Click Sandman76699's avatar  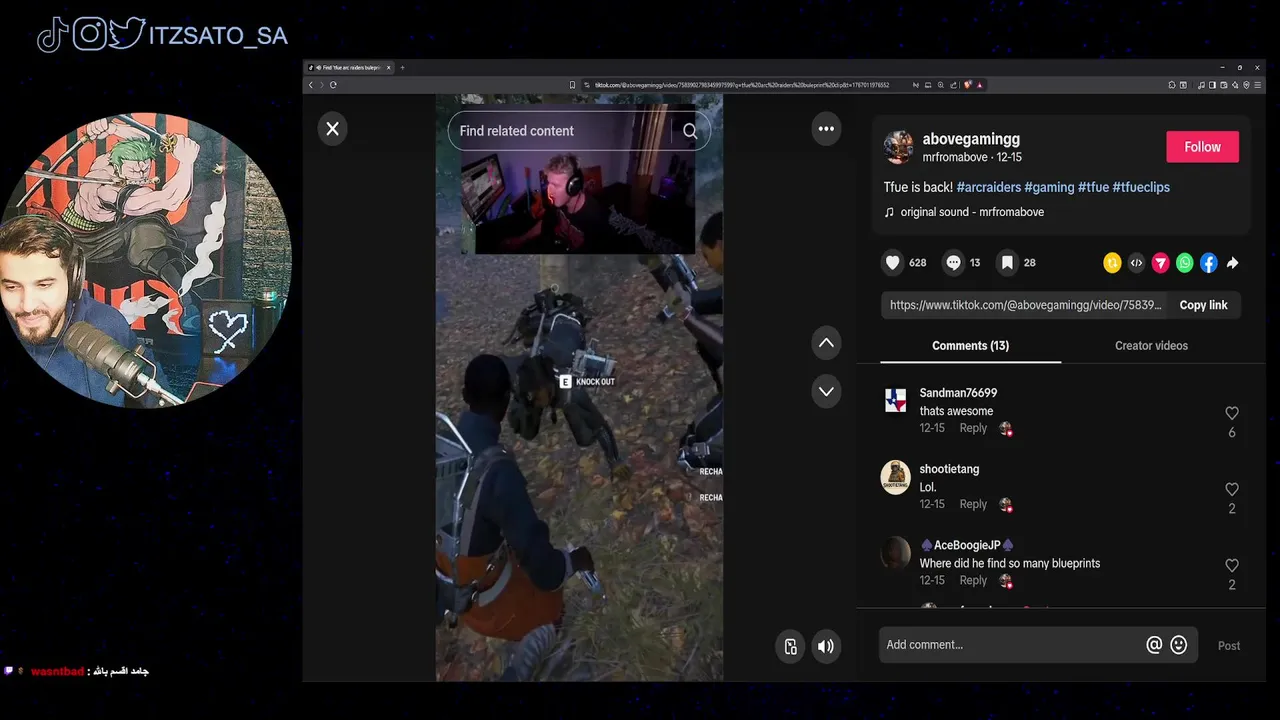coord(895,401)
